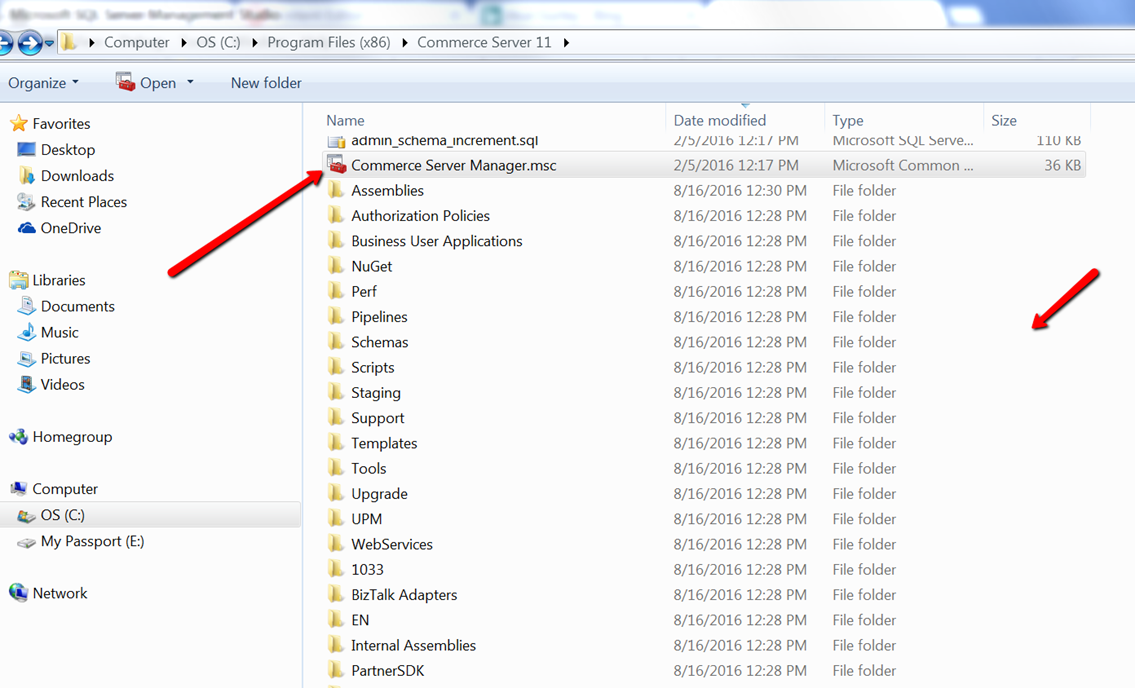The width and height of the screenshot is (1135, 688).
Task: Click the NuGet folder icon
Action: coord(335,267)
